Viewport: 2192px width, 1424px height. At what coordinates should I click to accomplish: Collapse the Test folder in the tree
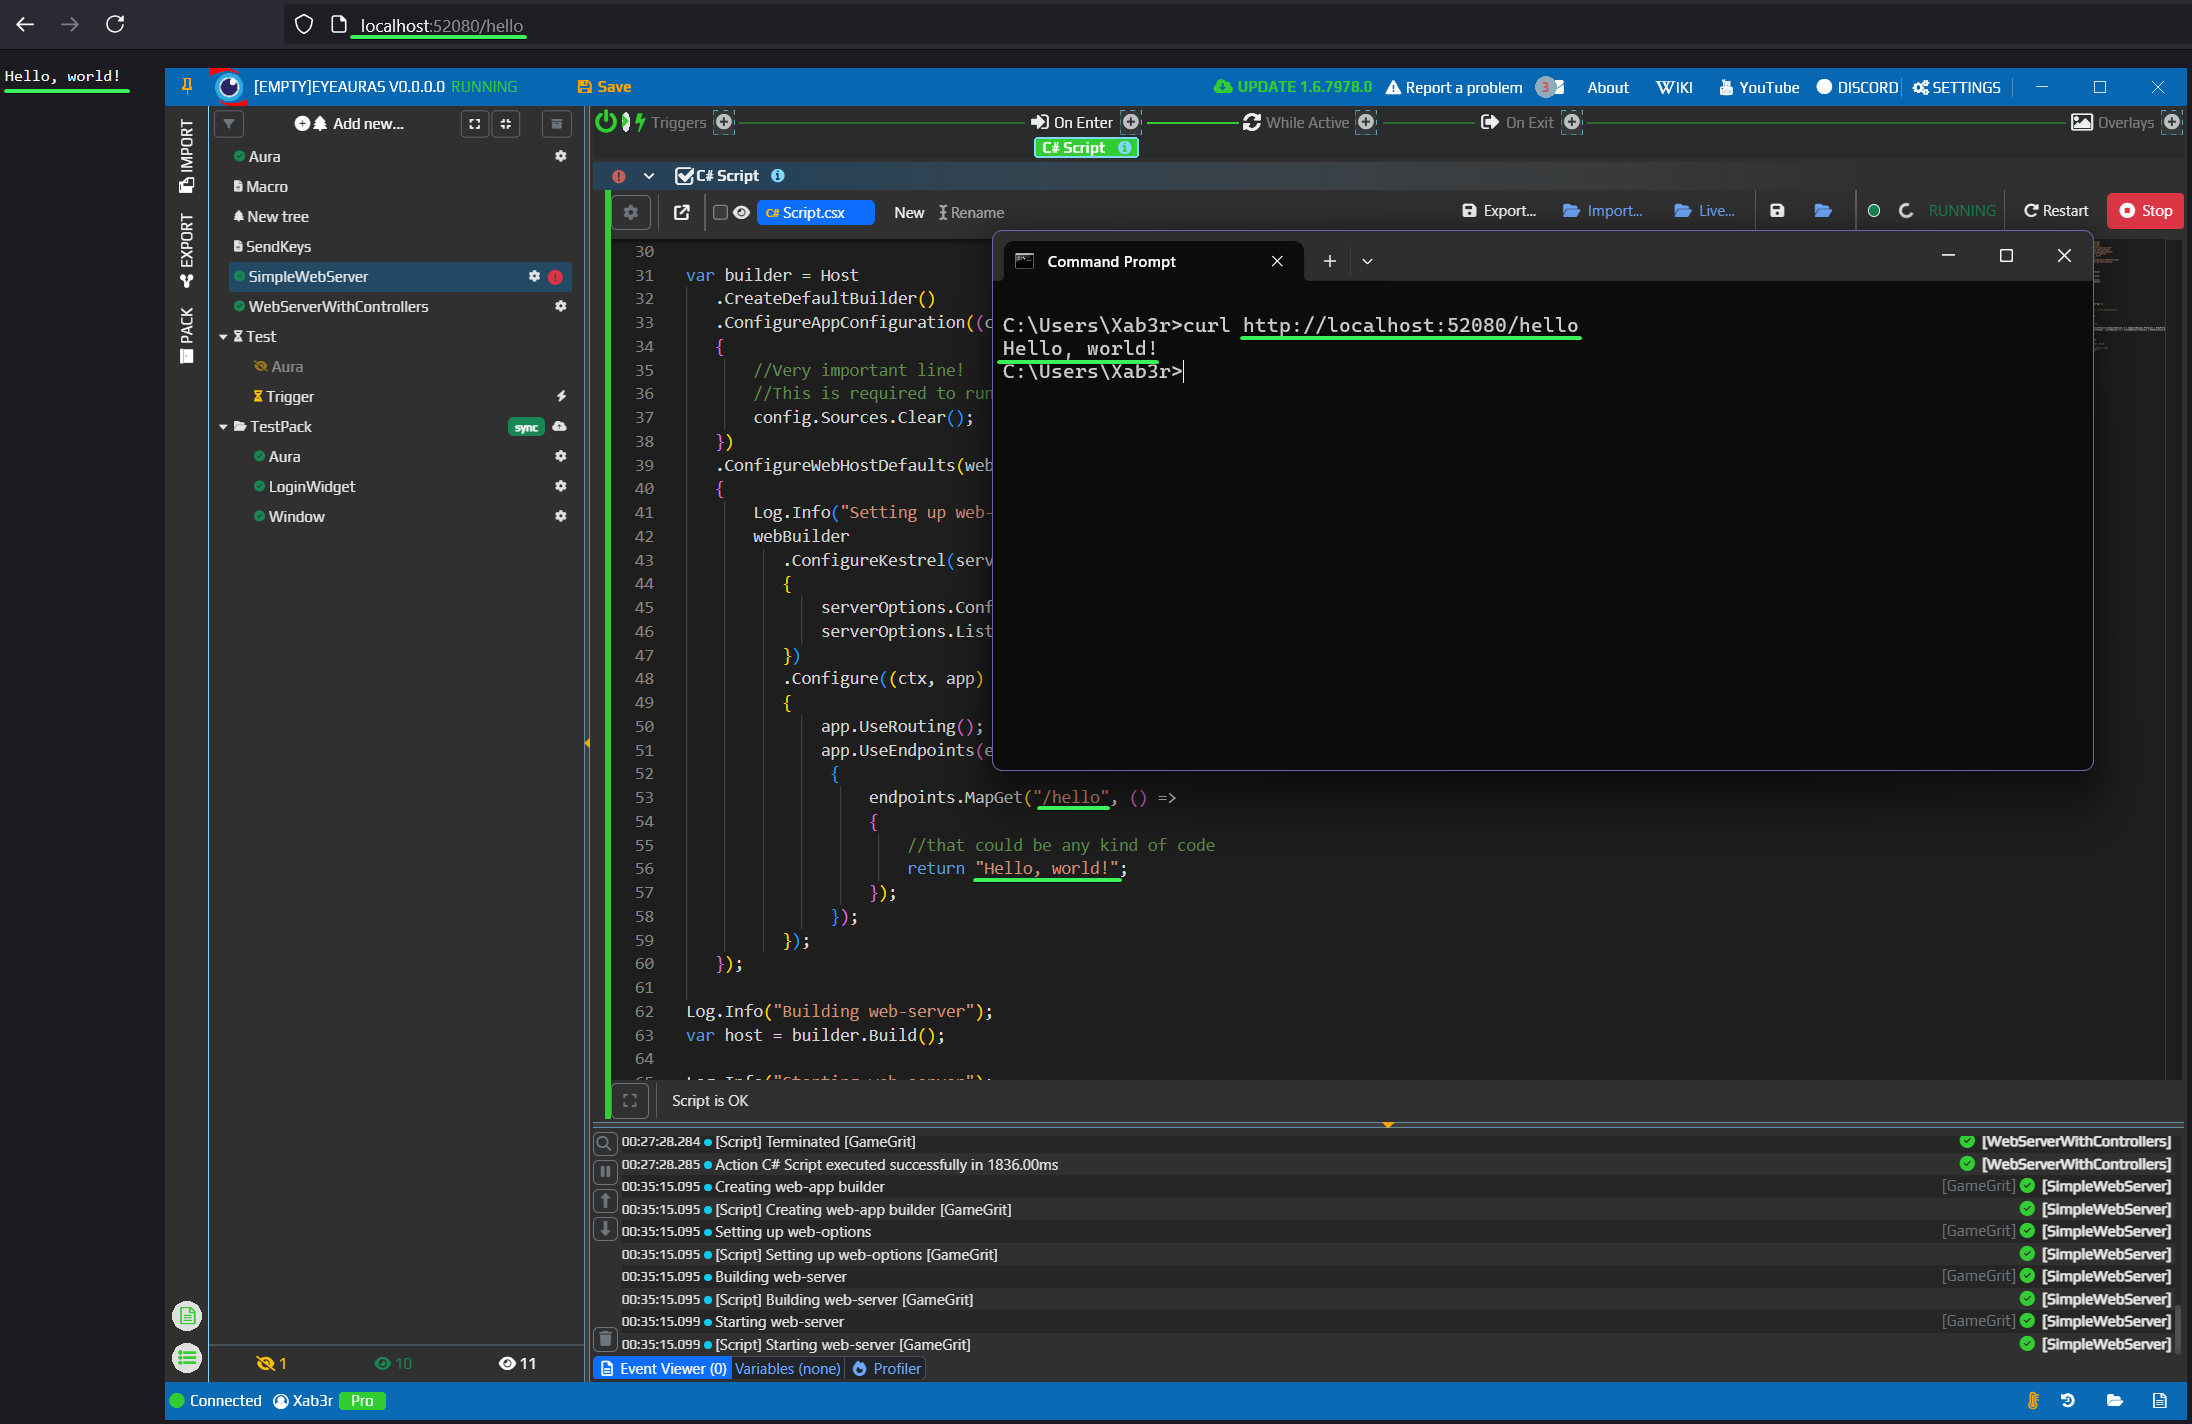click(x=223, y=337)
